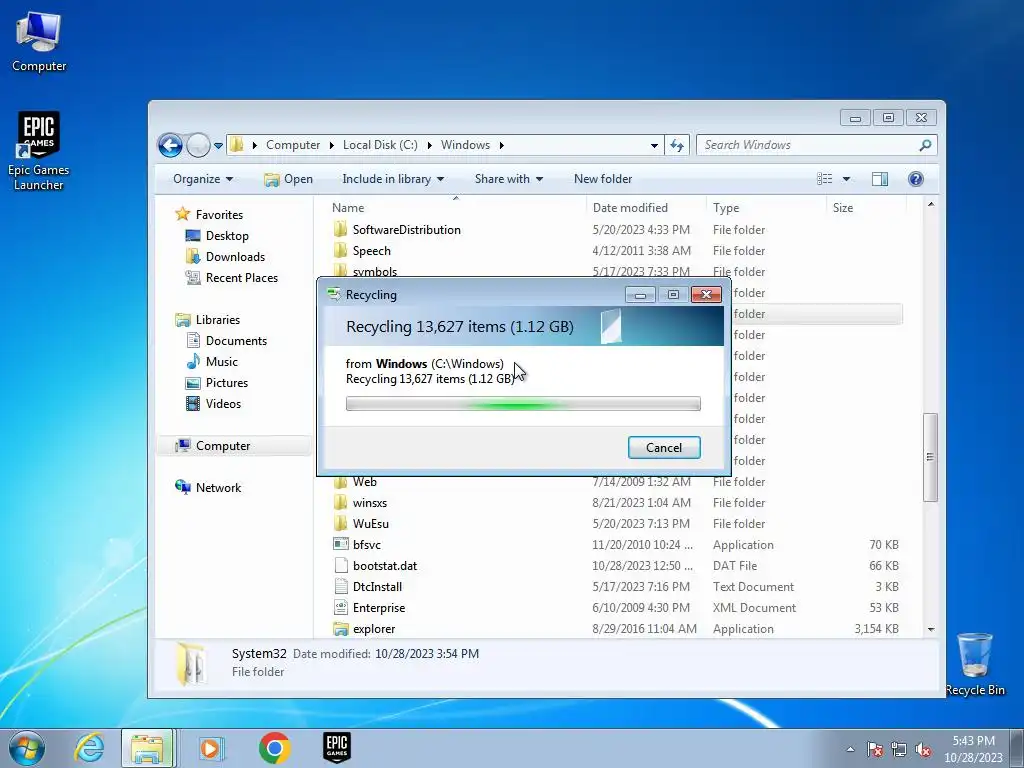The width and height of the screenshot is (1024, 768).
Task: Click the Change your view icon
Action: coord(825,179)
